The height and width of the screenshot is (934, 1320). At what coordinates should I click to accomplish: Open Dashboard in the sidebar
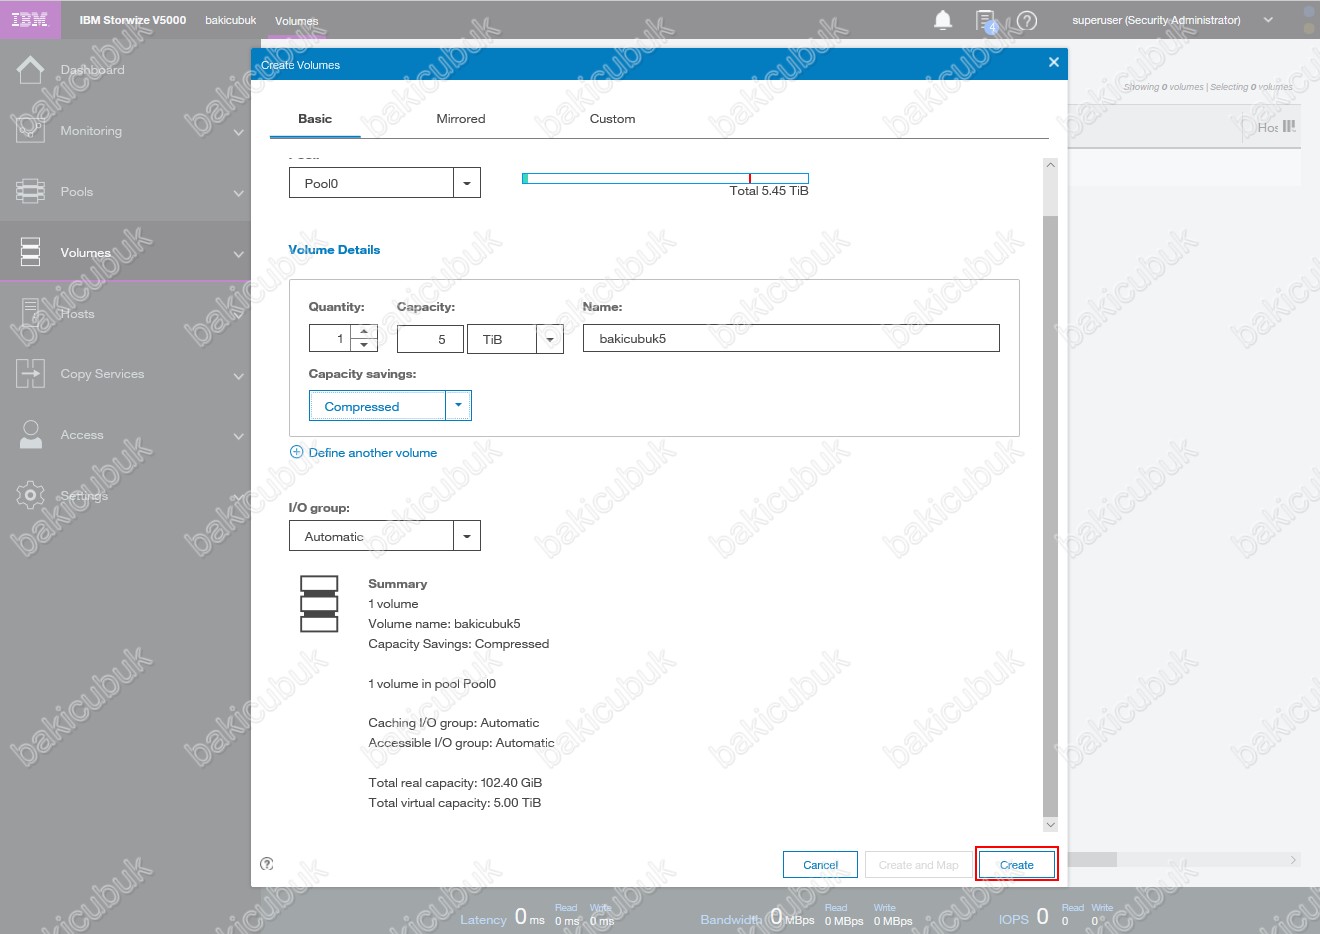92,70
